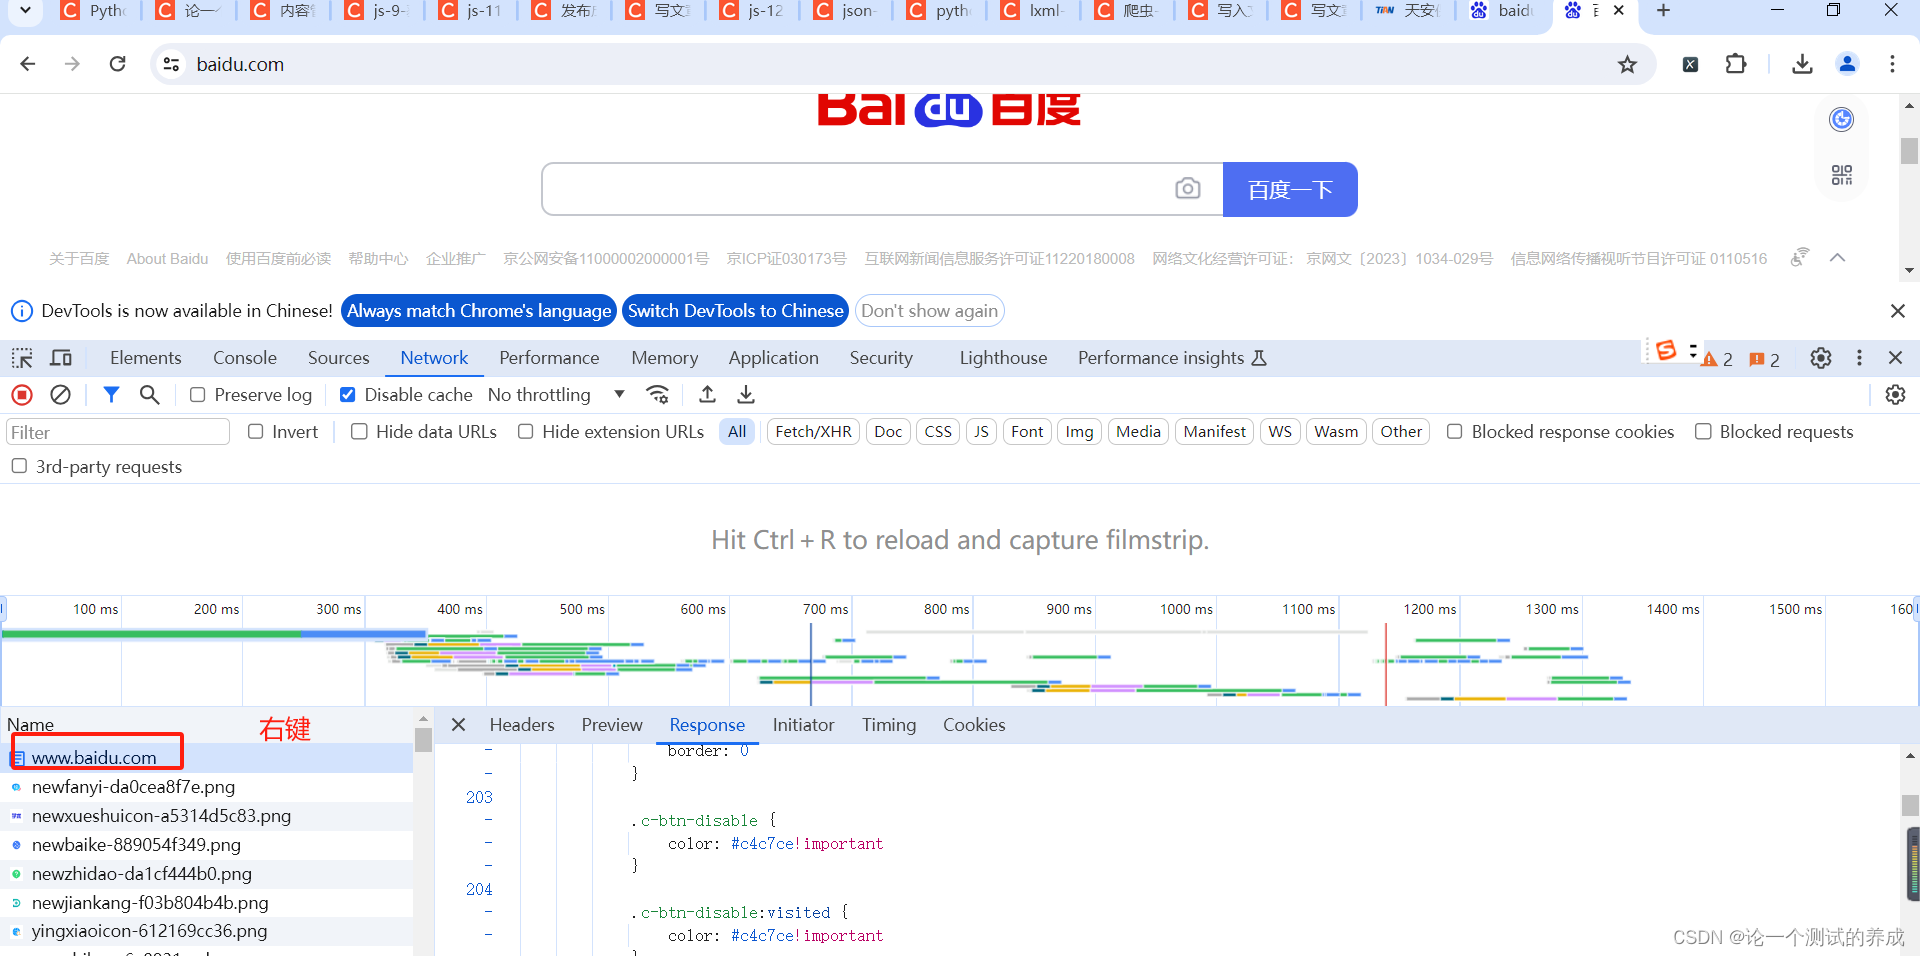Open the 帮助中心 footer link
Viewport: 1920px width, 956px height.
pos(378,259)
